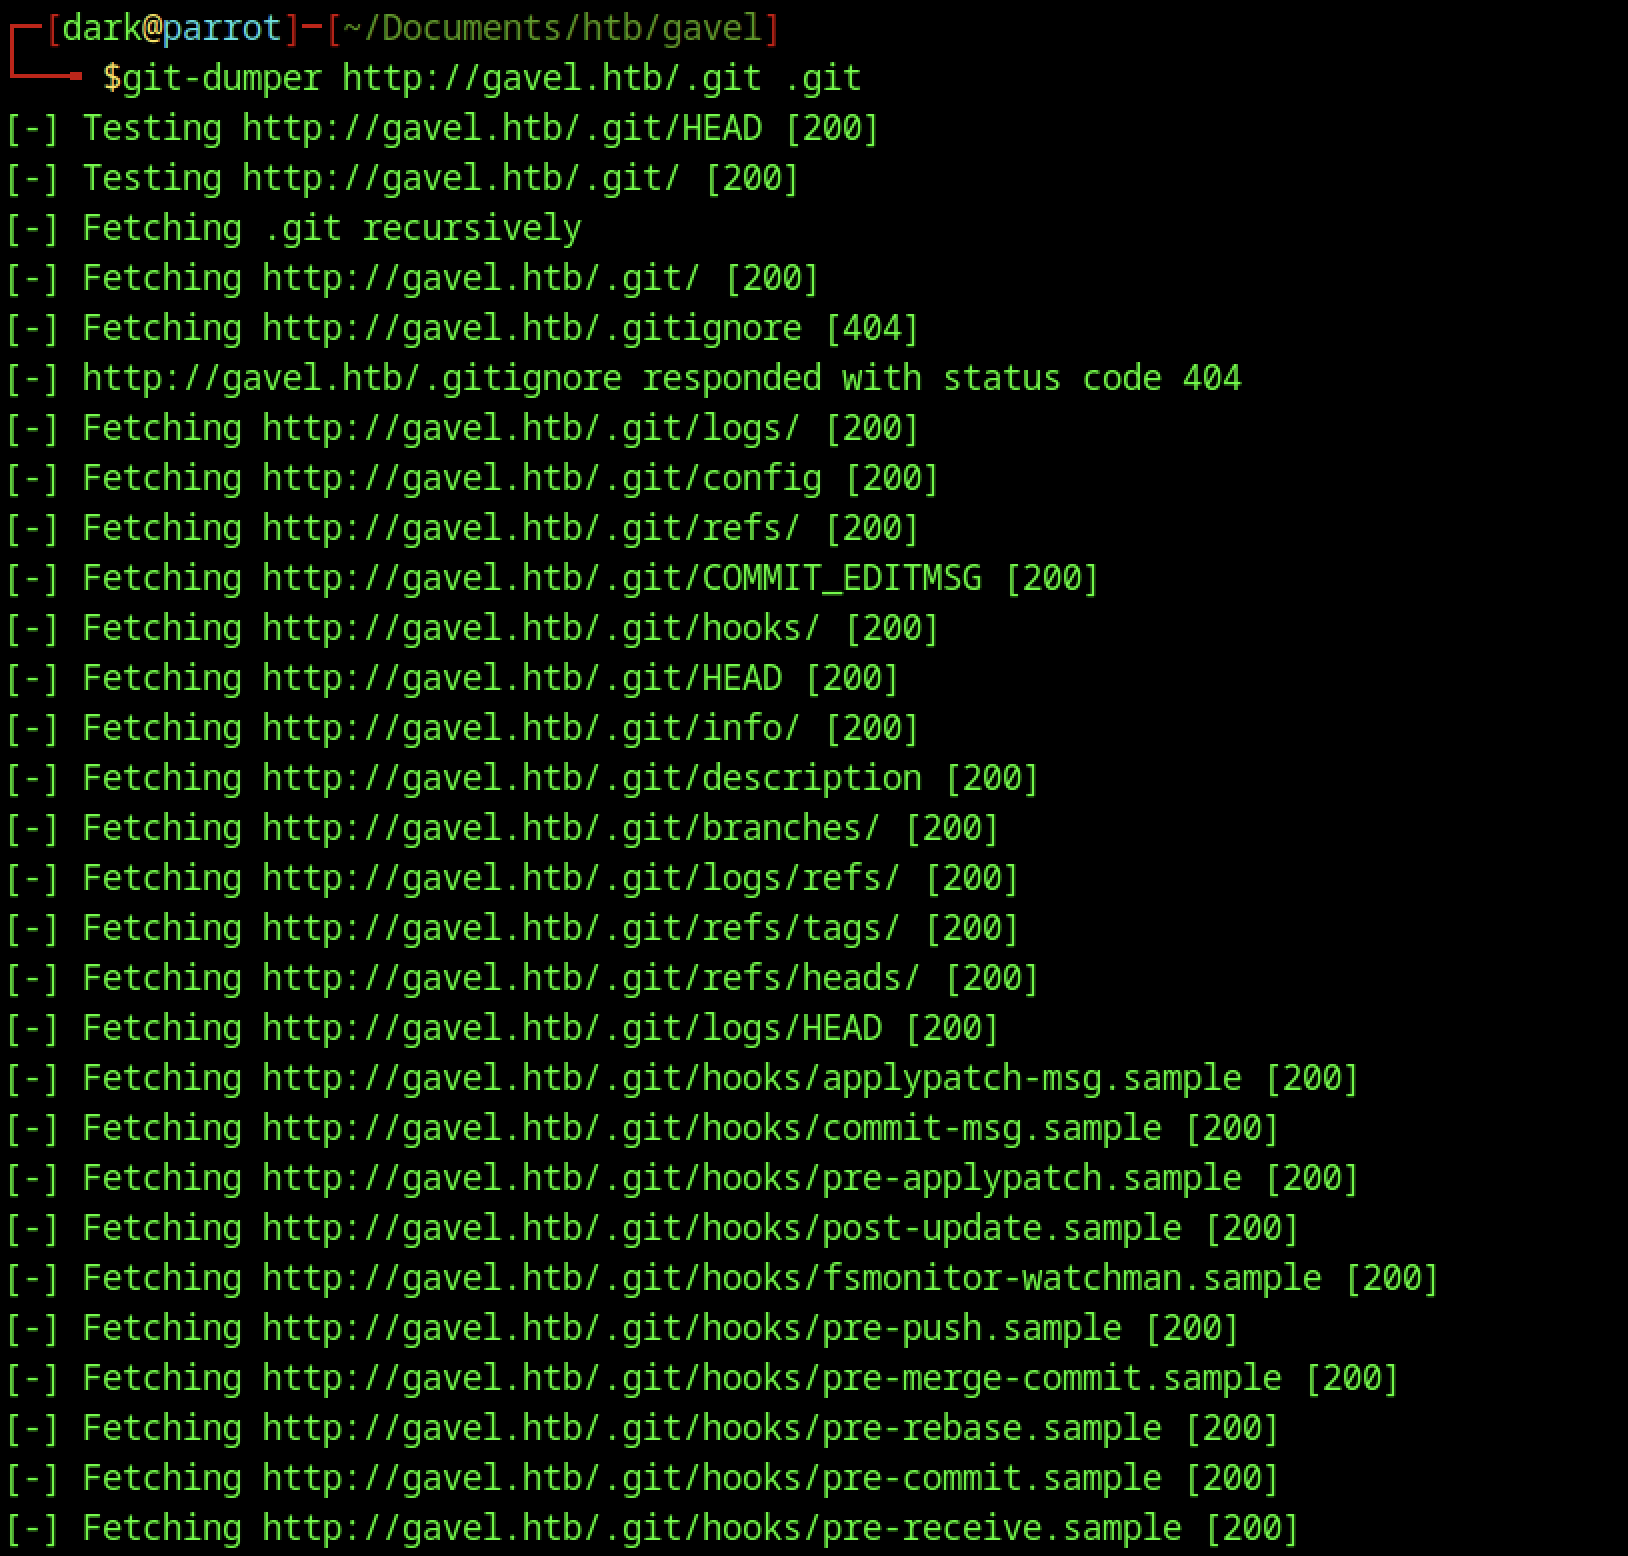Open the .git/description URL

[591, 778]
